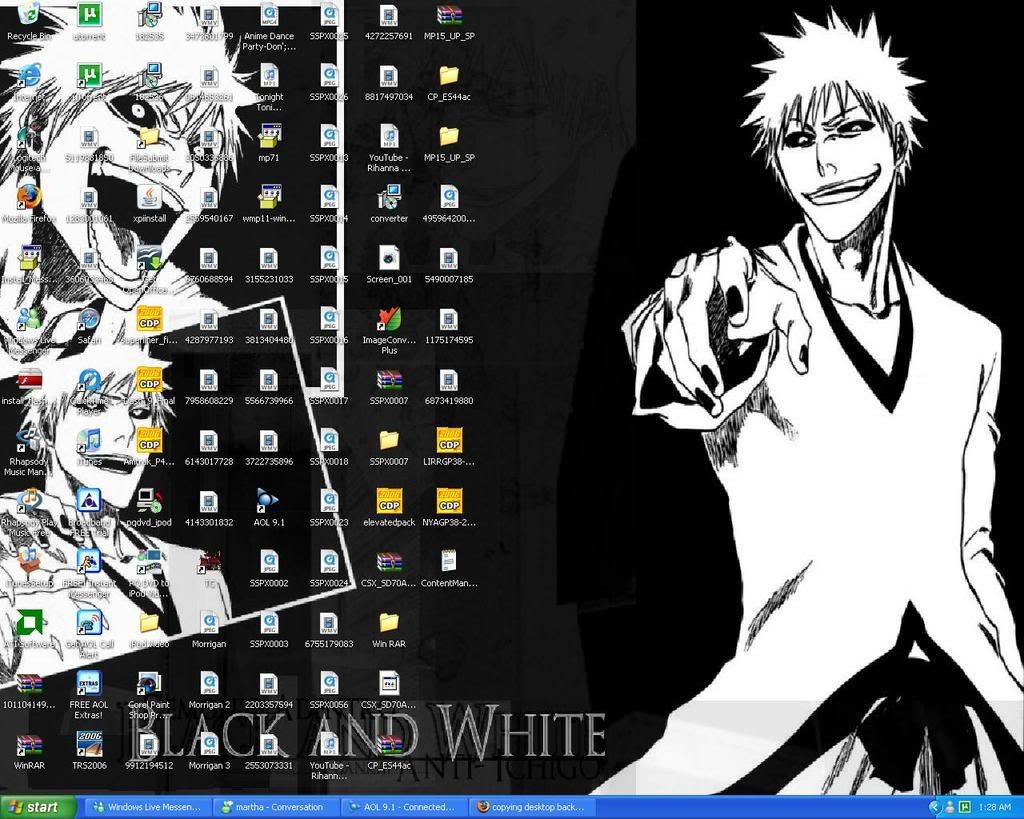Select the 6755179083 WMV file
Image resolution: width=1024 pixels, height=819 pixels.
click(x=329, y=628)
